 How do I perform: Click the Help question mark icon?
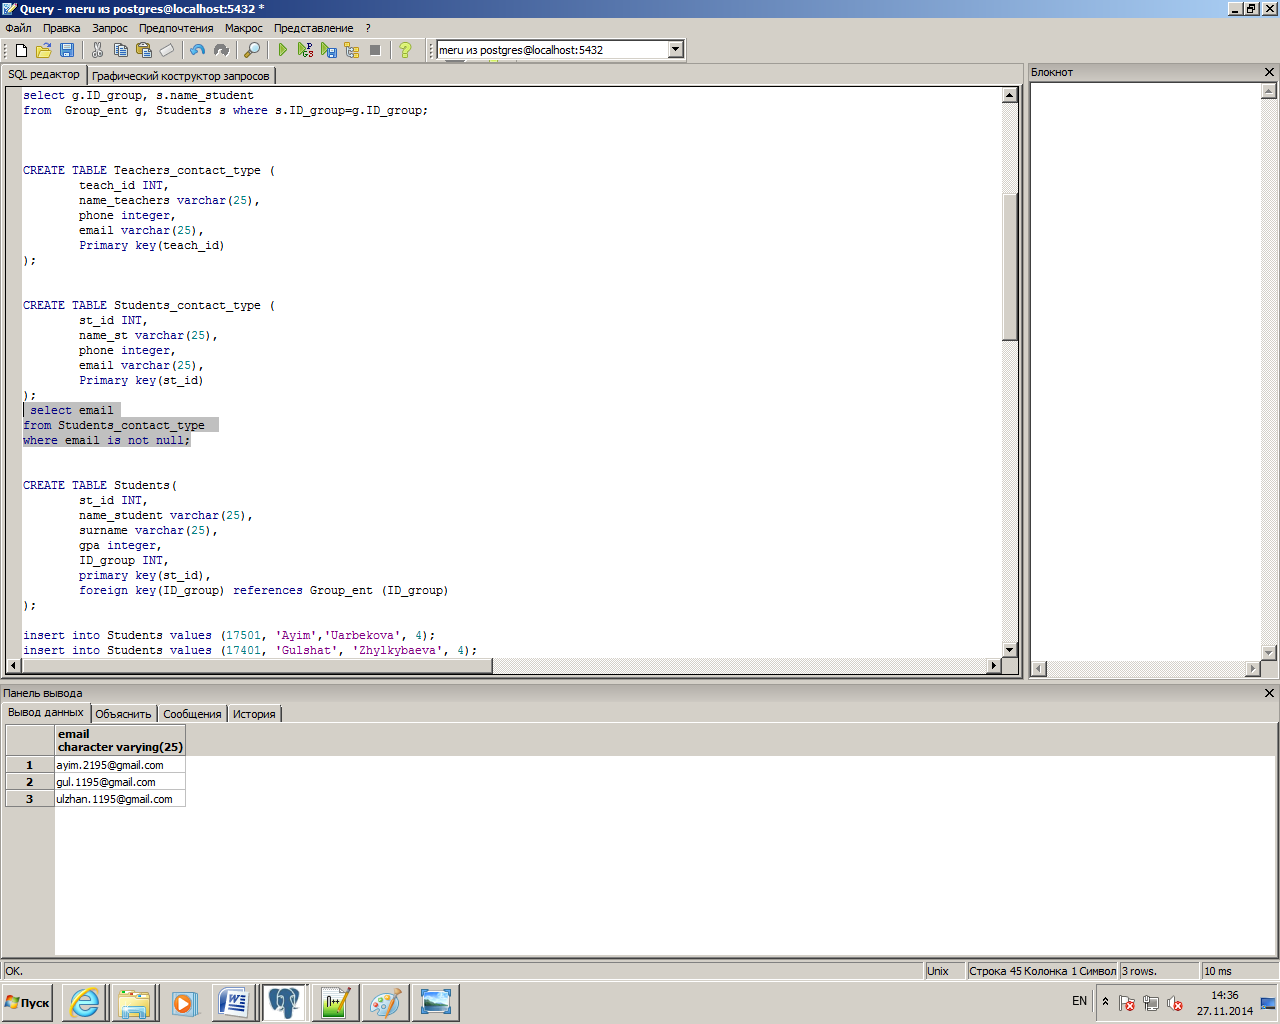(405, 50)
